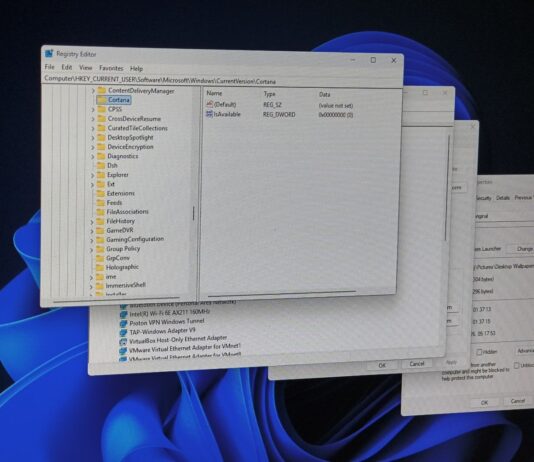Tick the Hidden checkbox in Properties dialog
The height and width of the screenshot is (462, 534).
[x=479, y=352]
